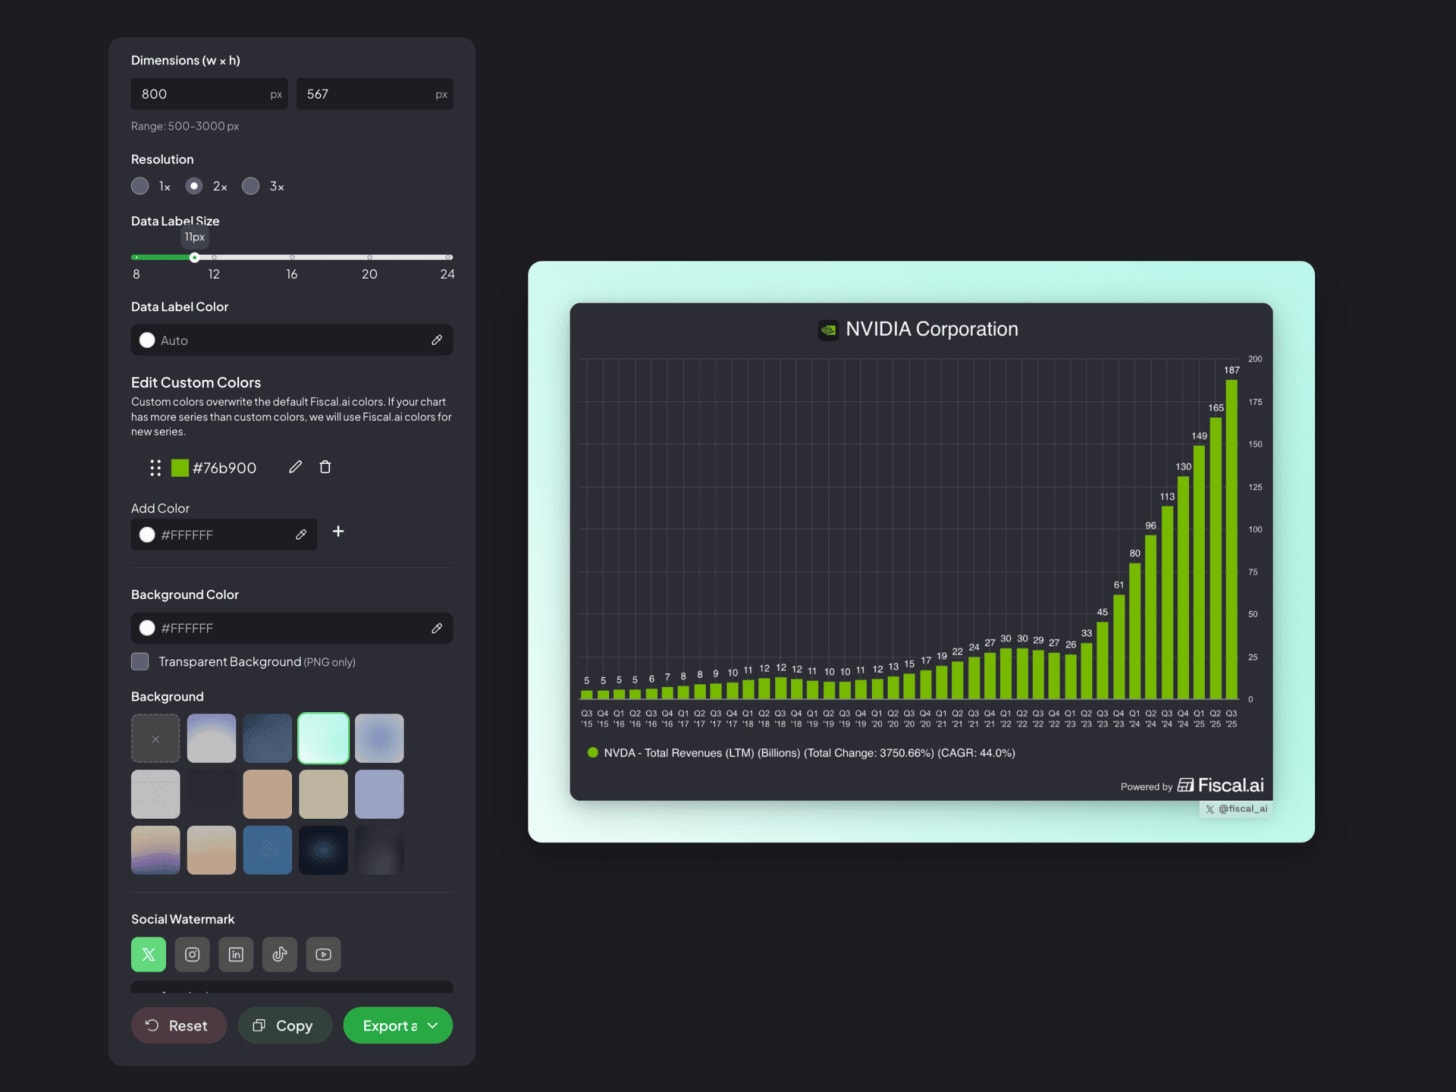Select 3x resolution
The height and width of the screenshot is (1092, 1456).
pyautogui.click(x=251, y=186)
